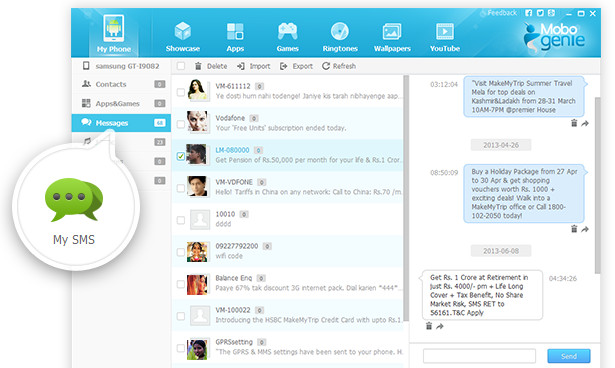
Task: Click the 09227792200 contact photo
Action: coord(197,251)
